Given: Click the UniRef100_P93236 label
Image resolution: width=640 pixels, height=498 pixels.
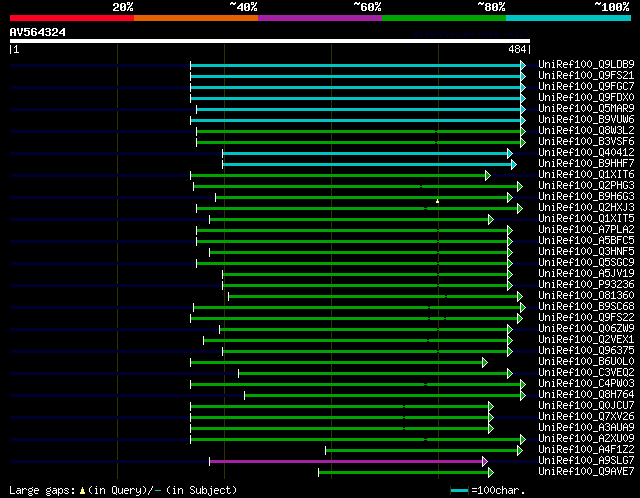Looking at the screenshot, I should tap(586, 285).
